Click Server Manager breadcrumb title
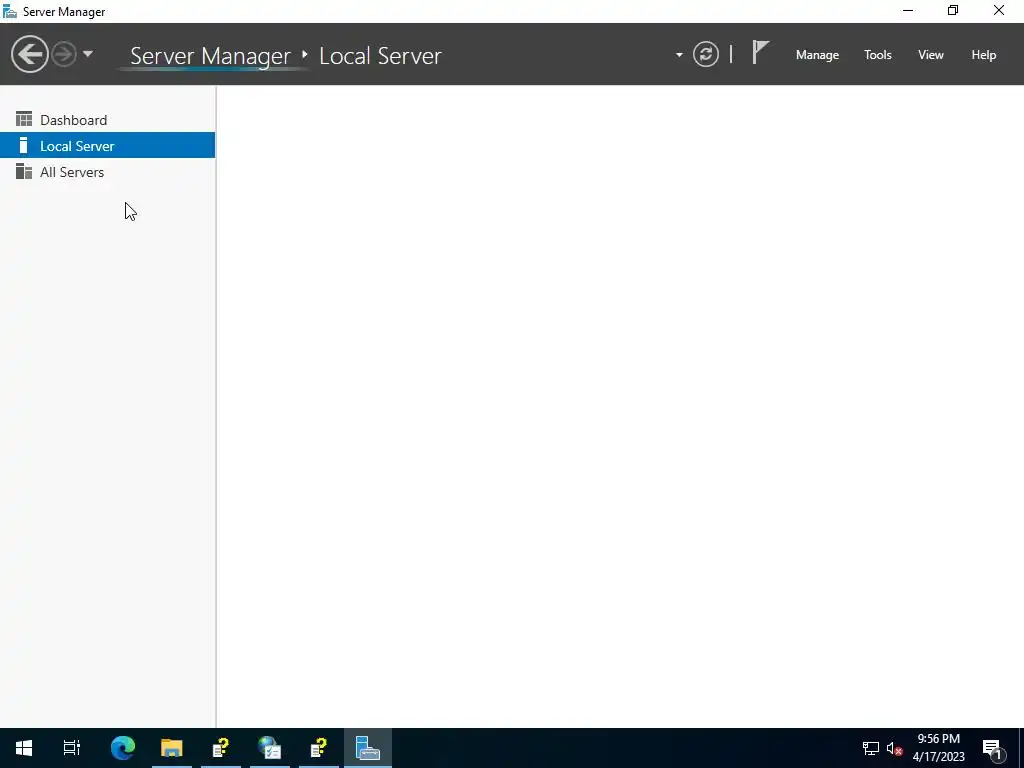 pyautogui.click(x=210, y=56)
